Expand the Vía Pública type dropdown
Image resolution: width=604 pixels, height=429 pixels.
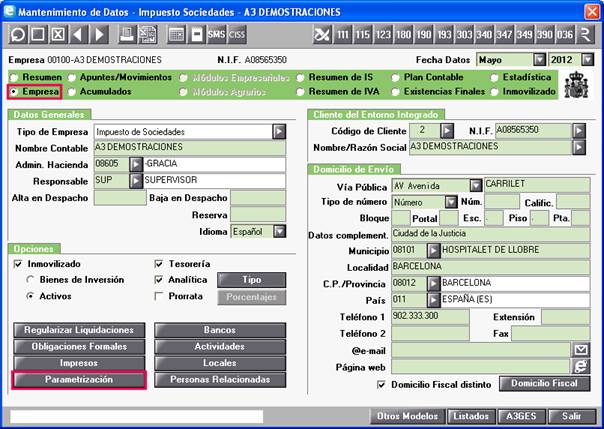(x=476, y=186)
